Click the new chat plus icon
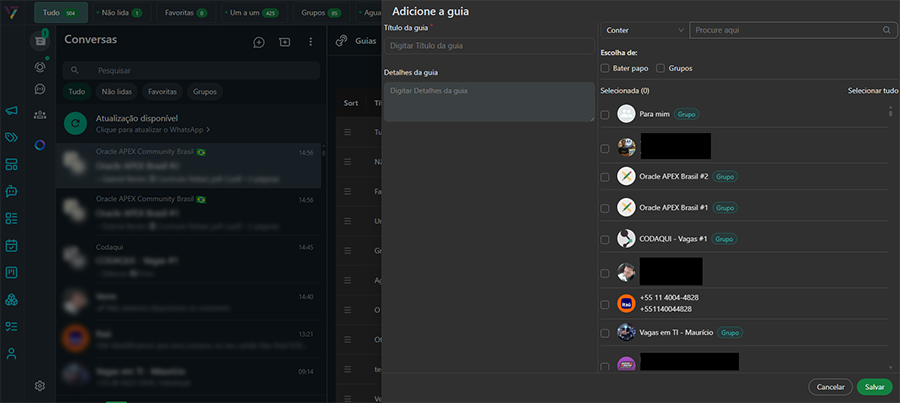Viewport: 900px width, 403px height. [259, 42]
